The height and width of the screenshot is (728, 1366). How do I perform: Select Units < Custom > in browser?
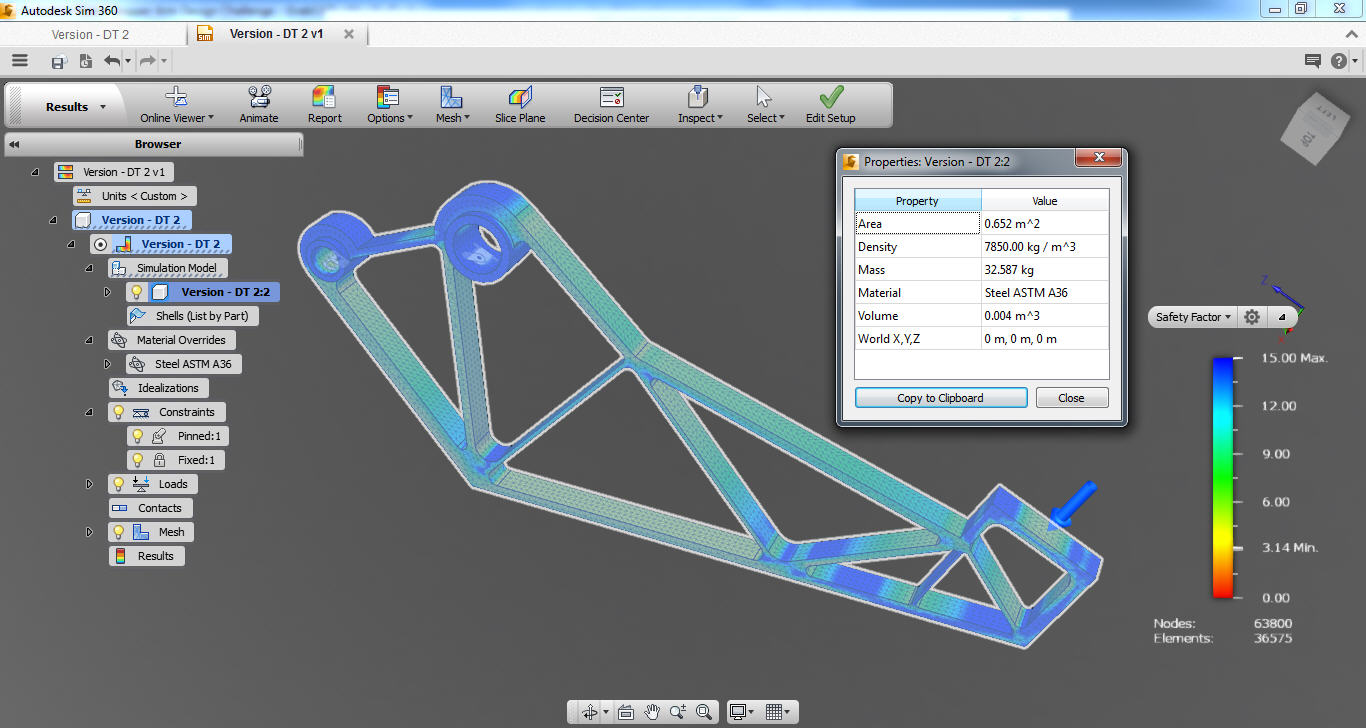135,196
